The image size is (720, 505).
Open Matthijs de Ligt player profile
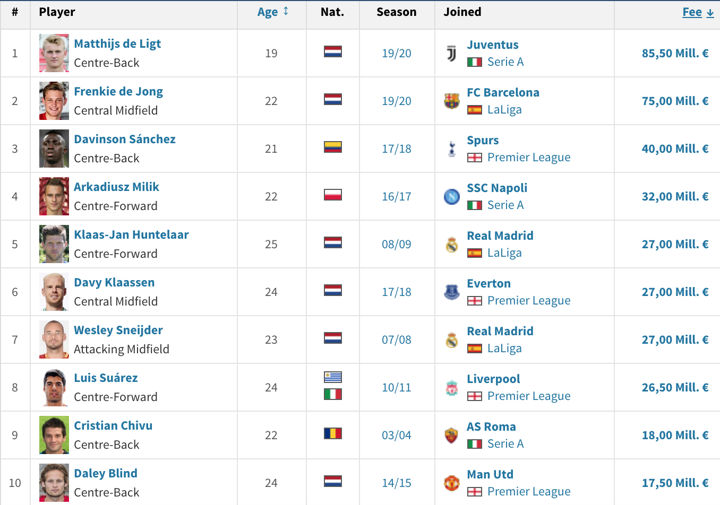[117, 44]
